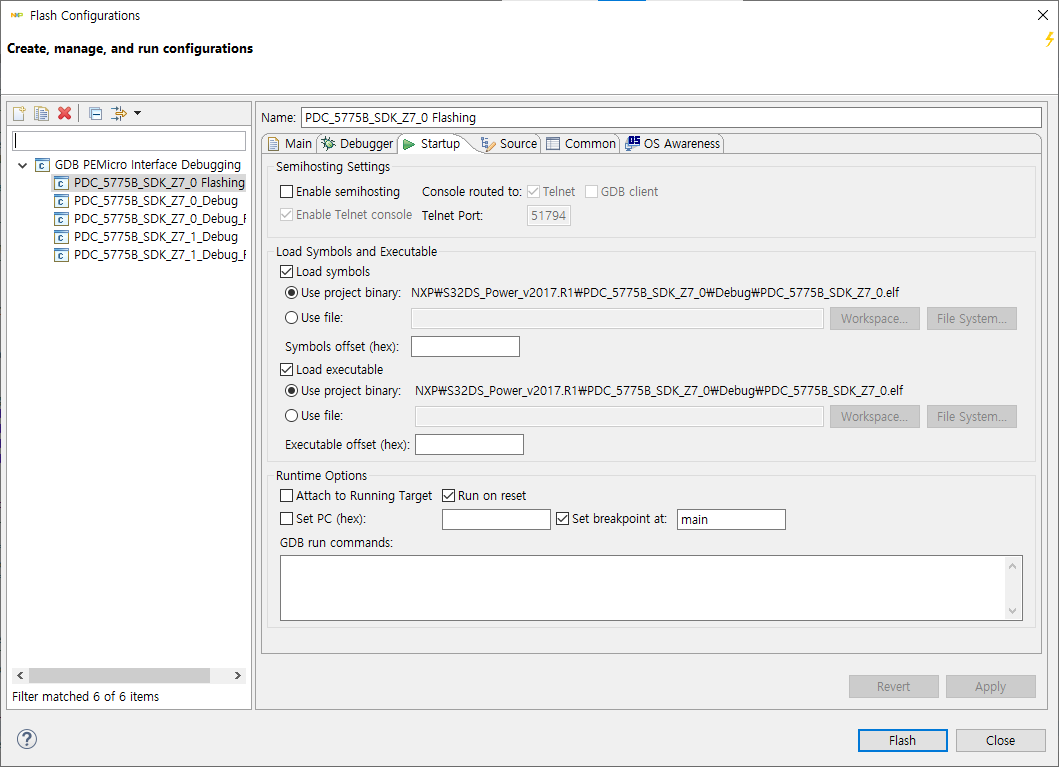Click the filter launch configurations icon
1059x767 pixels.
tap(119, 113)
